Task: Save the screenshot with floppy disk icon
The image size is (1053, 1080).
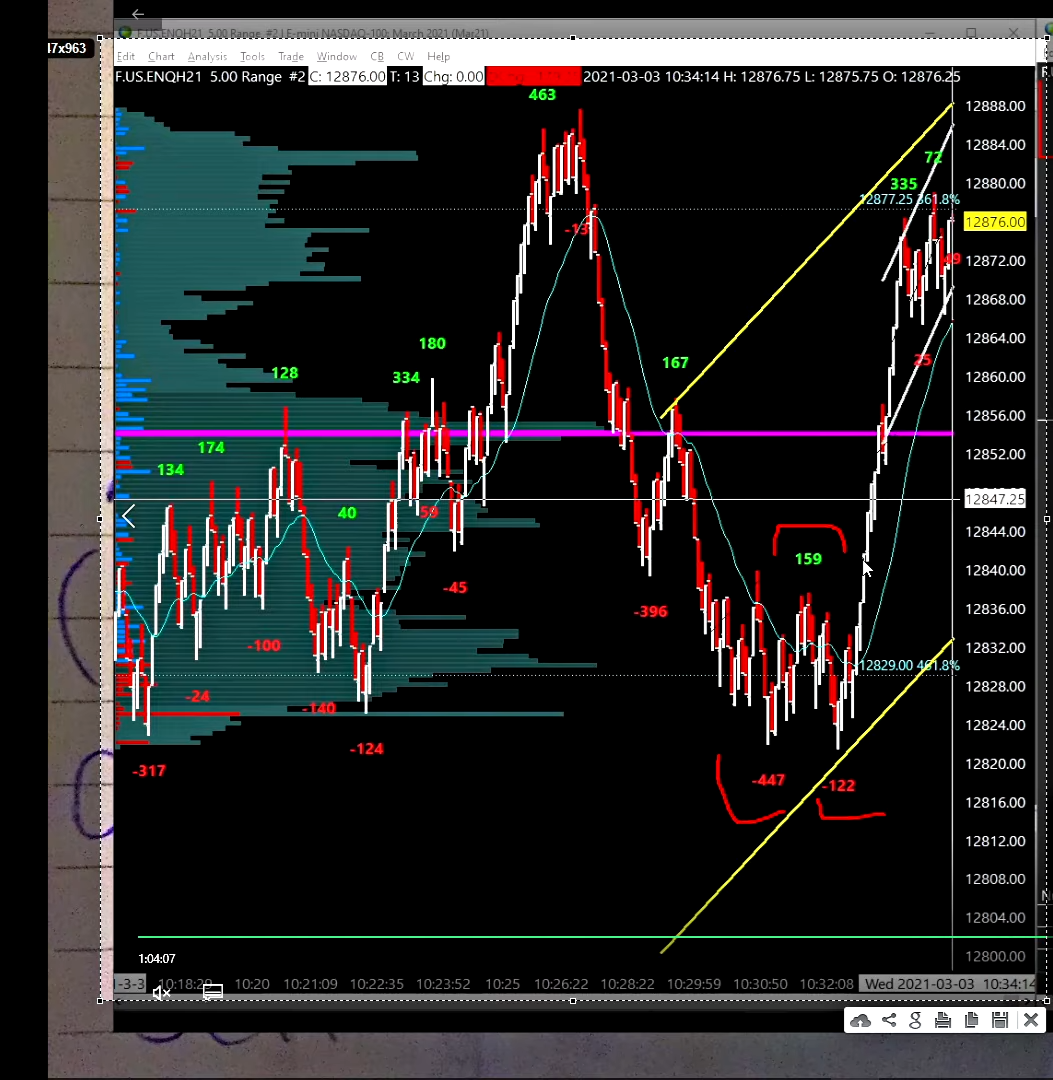Action: [1000, 1020]
